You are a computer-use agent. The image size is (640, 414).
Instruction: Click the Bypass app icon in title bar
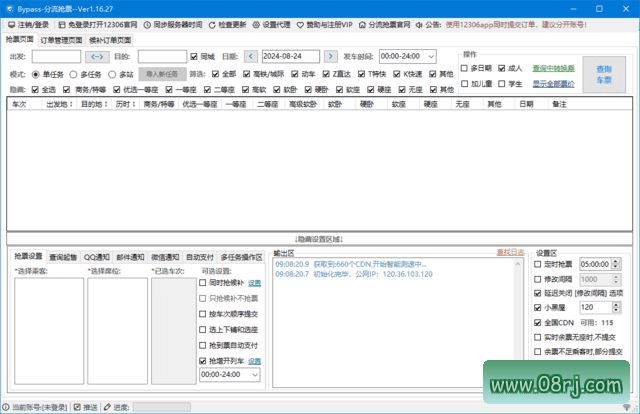[10, 9]
